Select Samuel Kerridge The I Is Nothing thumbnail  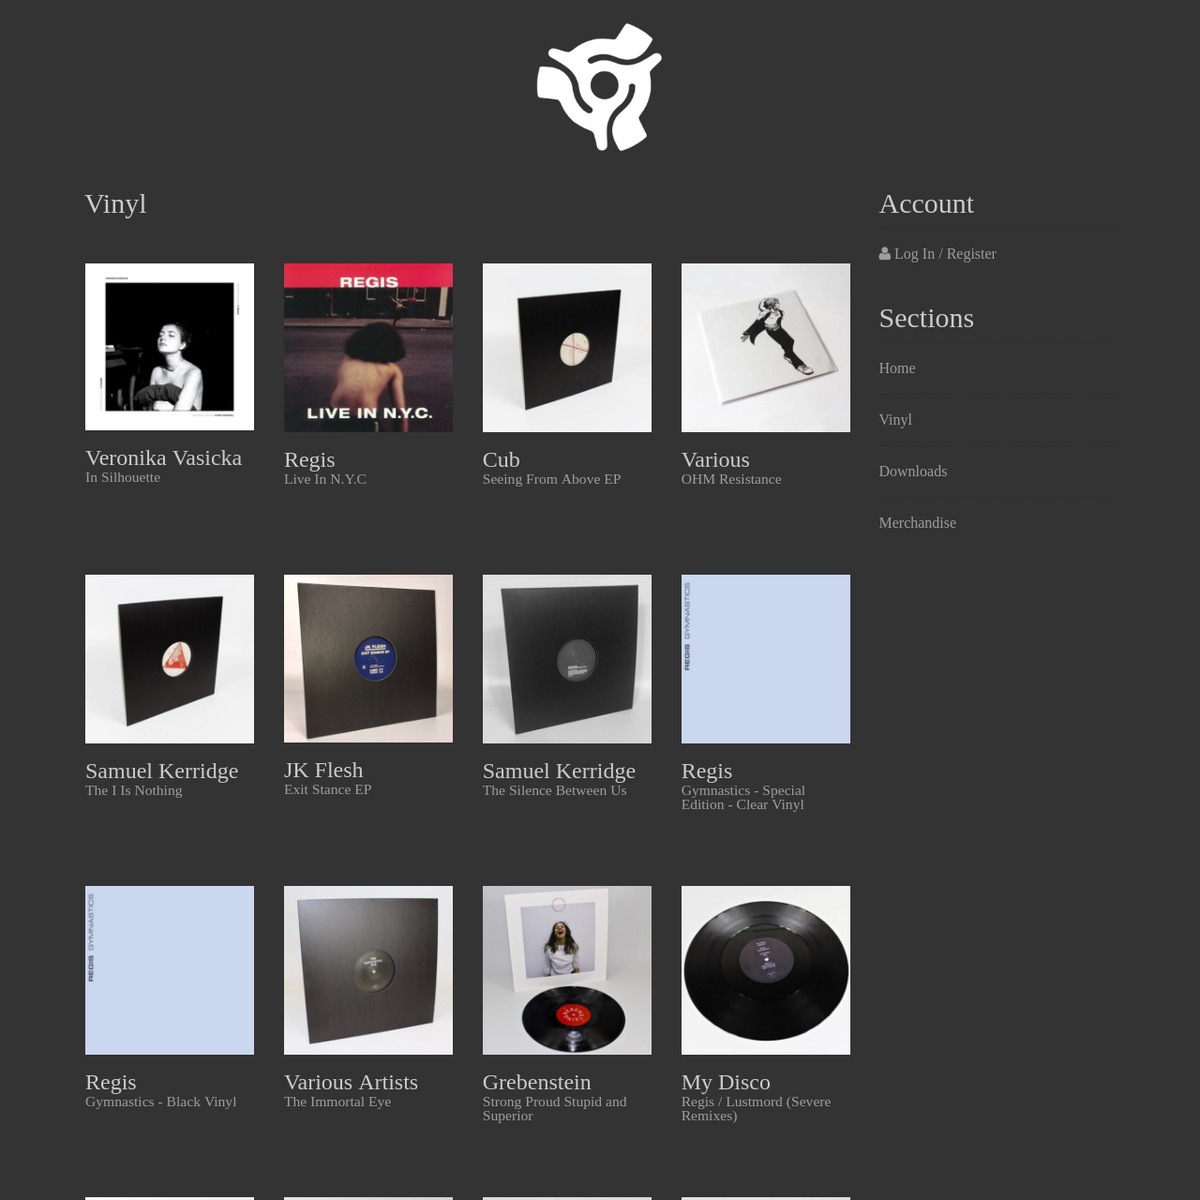(x=170, y=659)
